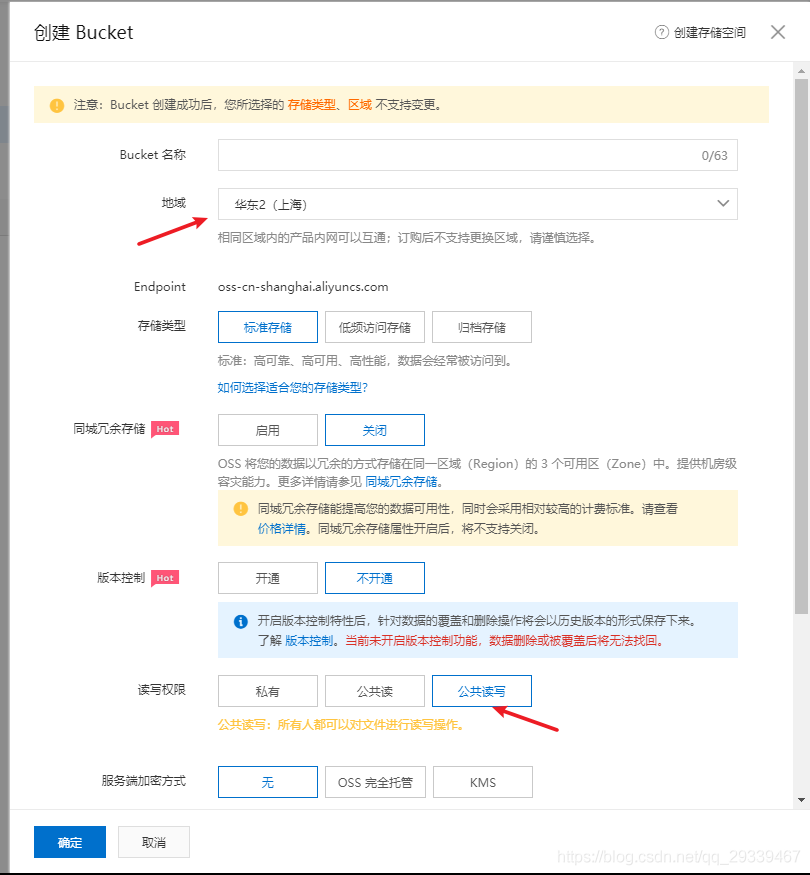The image size is (810, 875).
Task: Select 关闭 for 同城冗余存储
Action: (x=375, y=430)
